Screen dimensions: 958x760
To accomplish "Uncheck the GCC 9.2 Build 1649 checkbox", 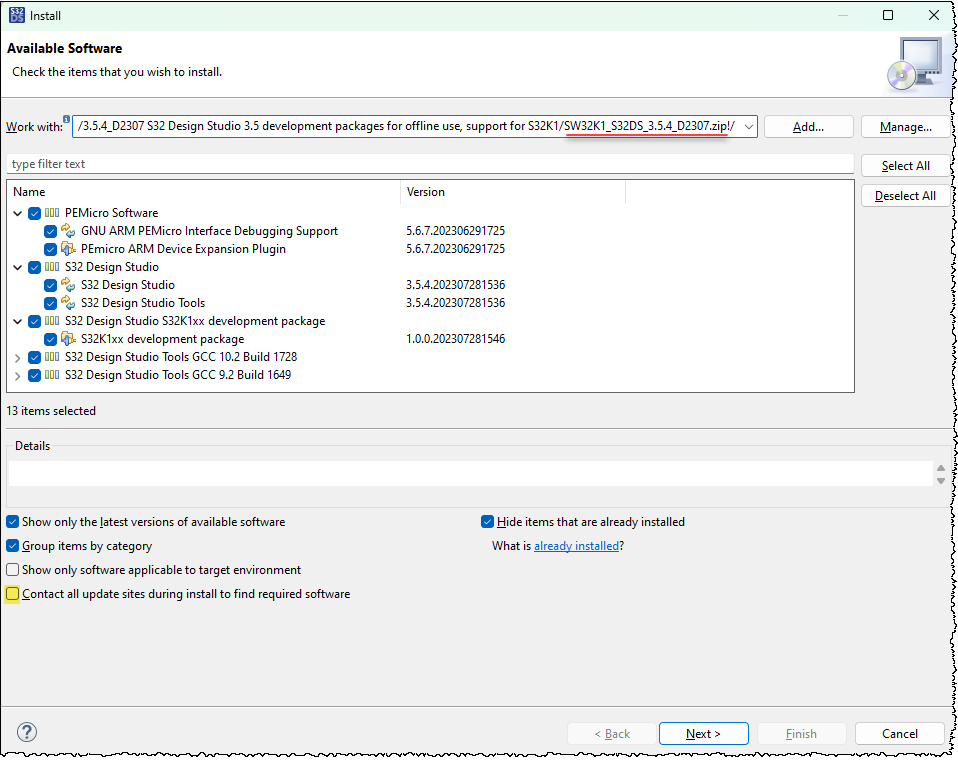I will pos(34,375).
